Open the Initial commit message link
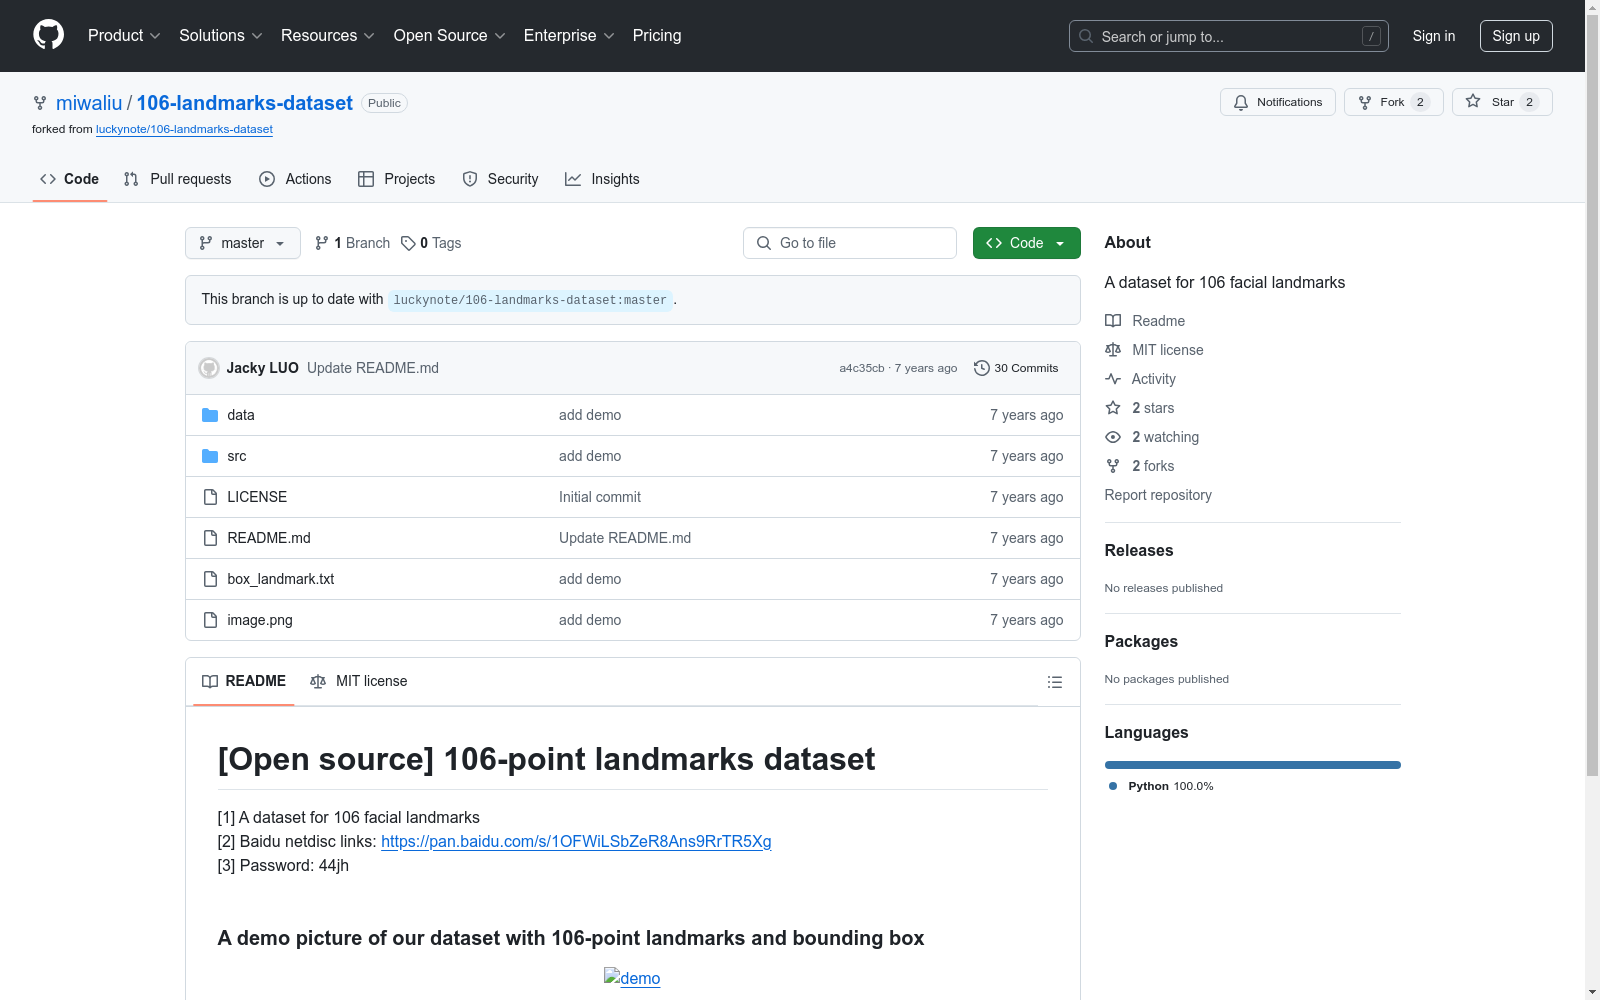The height and width of the screenshot is (1000, 1600). click(x=600, y=497)
